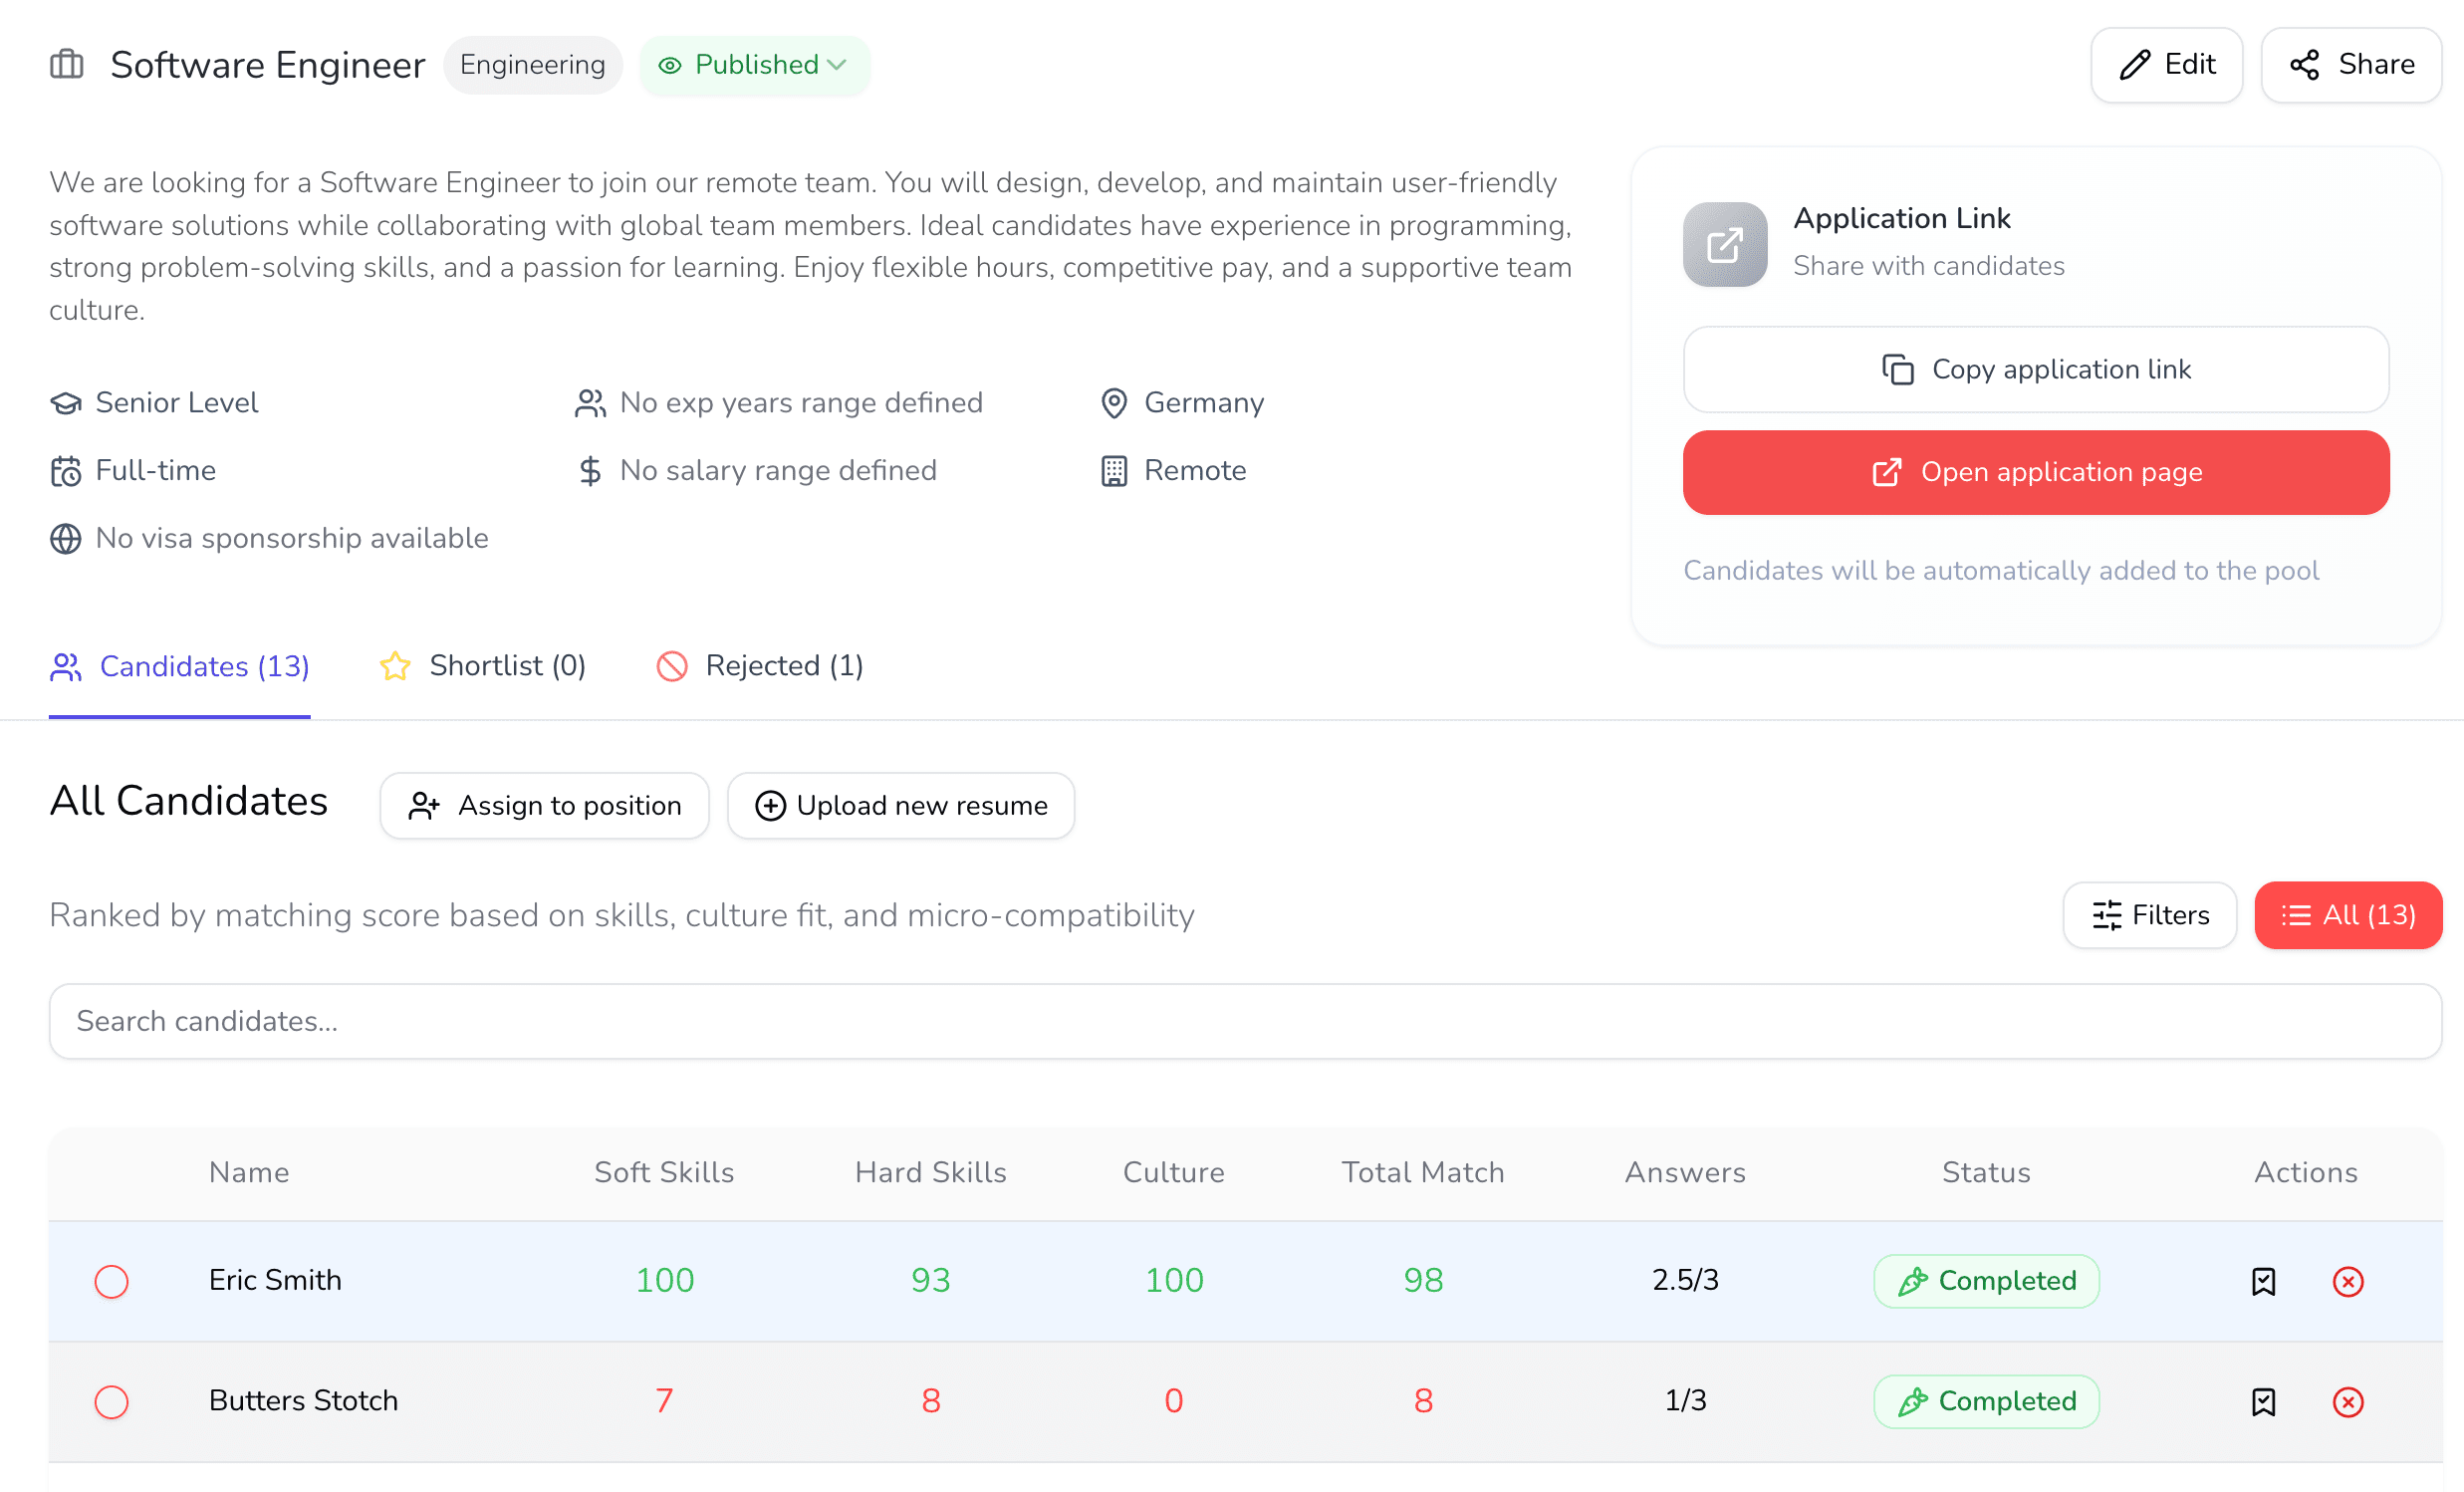Click the Share button icon
This screenshot has width=2464, height=1492.
point(2304,65)
